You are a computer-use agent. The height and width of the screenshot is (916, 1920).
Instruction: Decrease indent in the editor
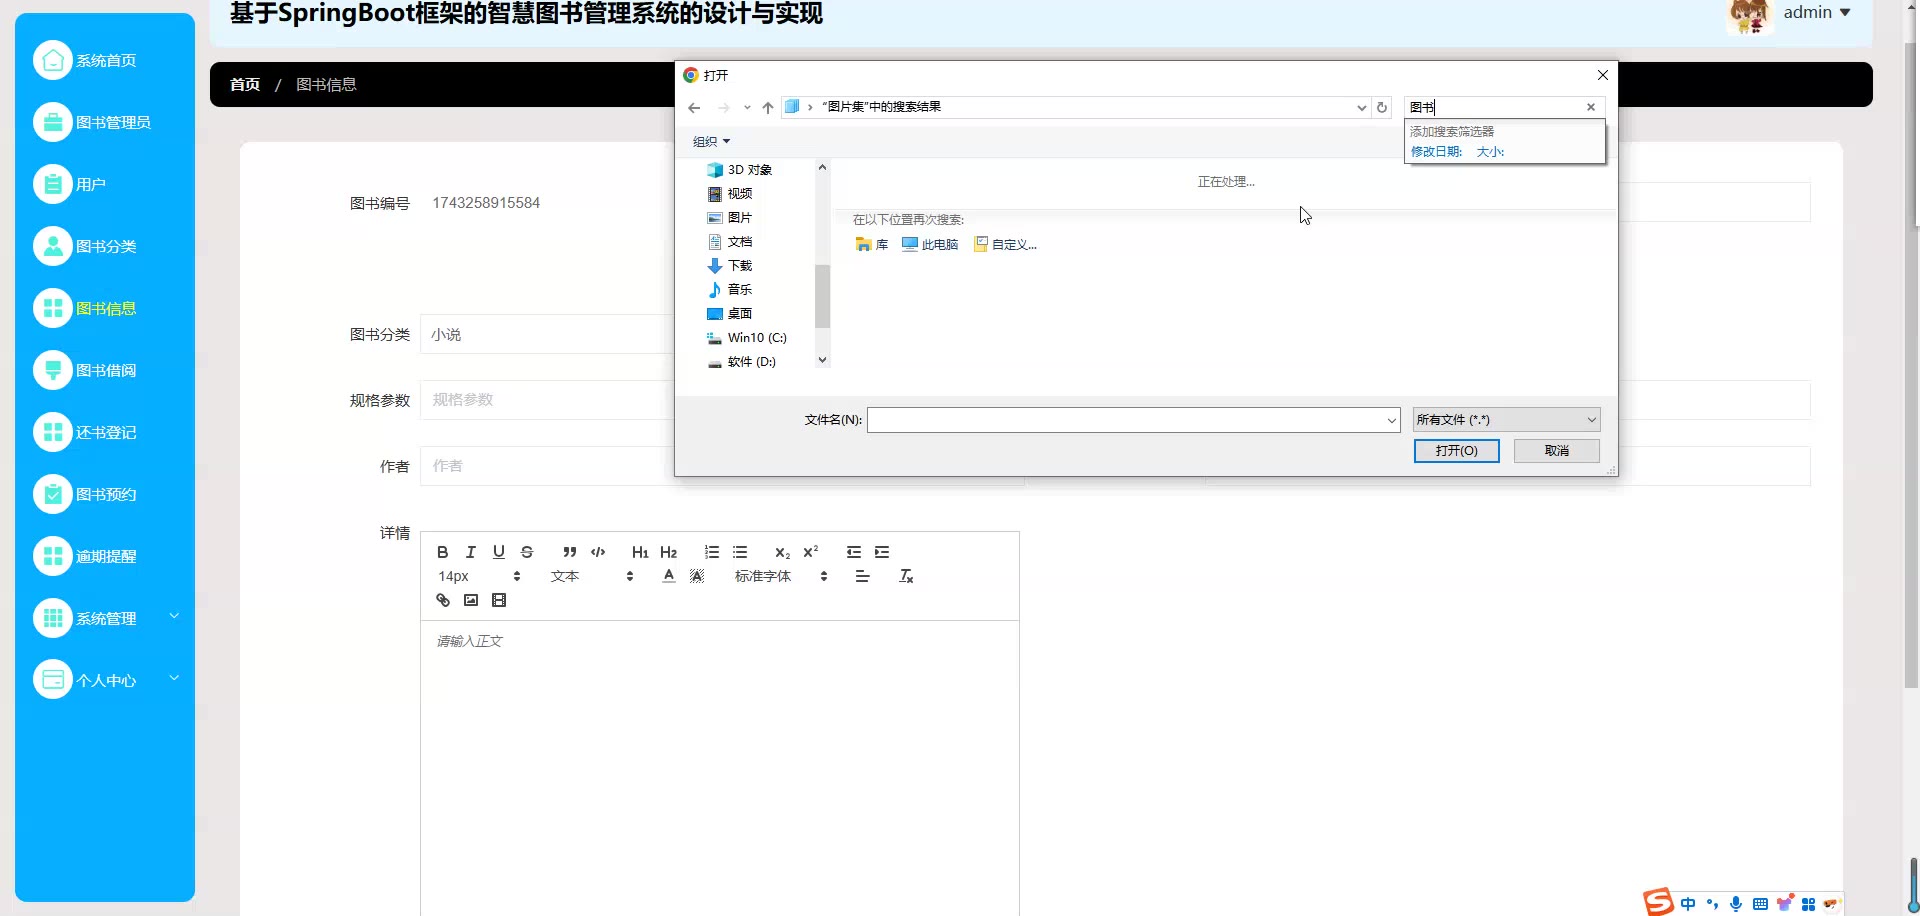click(x=854, y=552)
